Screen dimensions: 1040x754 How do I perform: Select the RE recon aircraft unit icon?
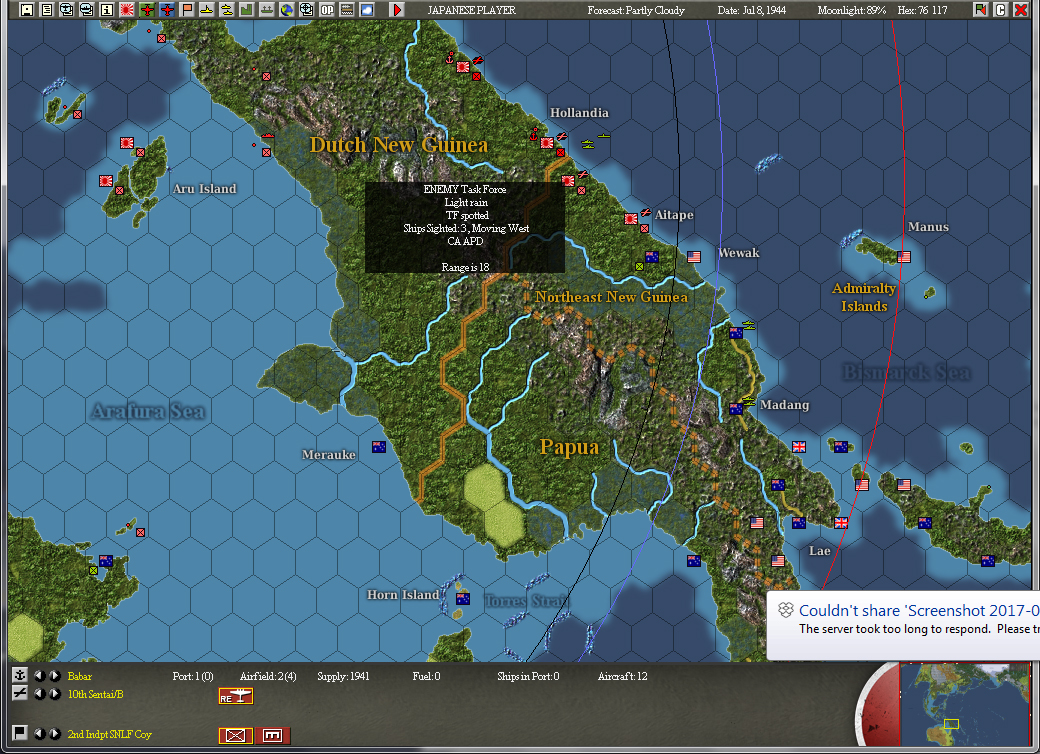point(235,696)
